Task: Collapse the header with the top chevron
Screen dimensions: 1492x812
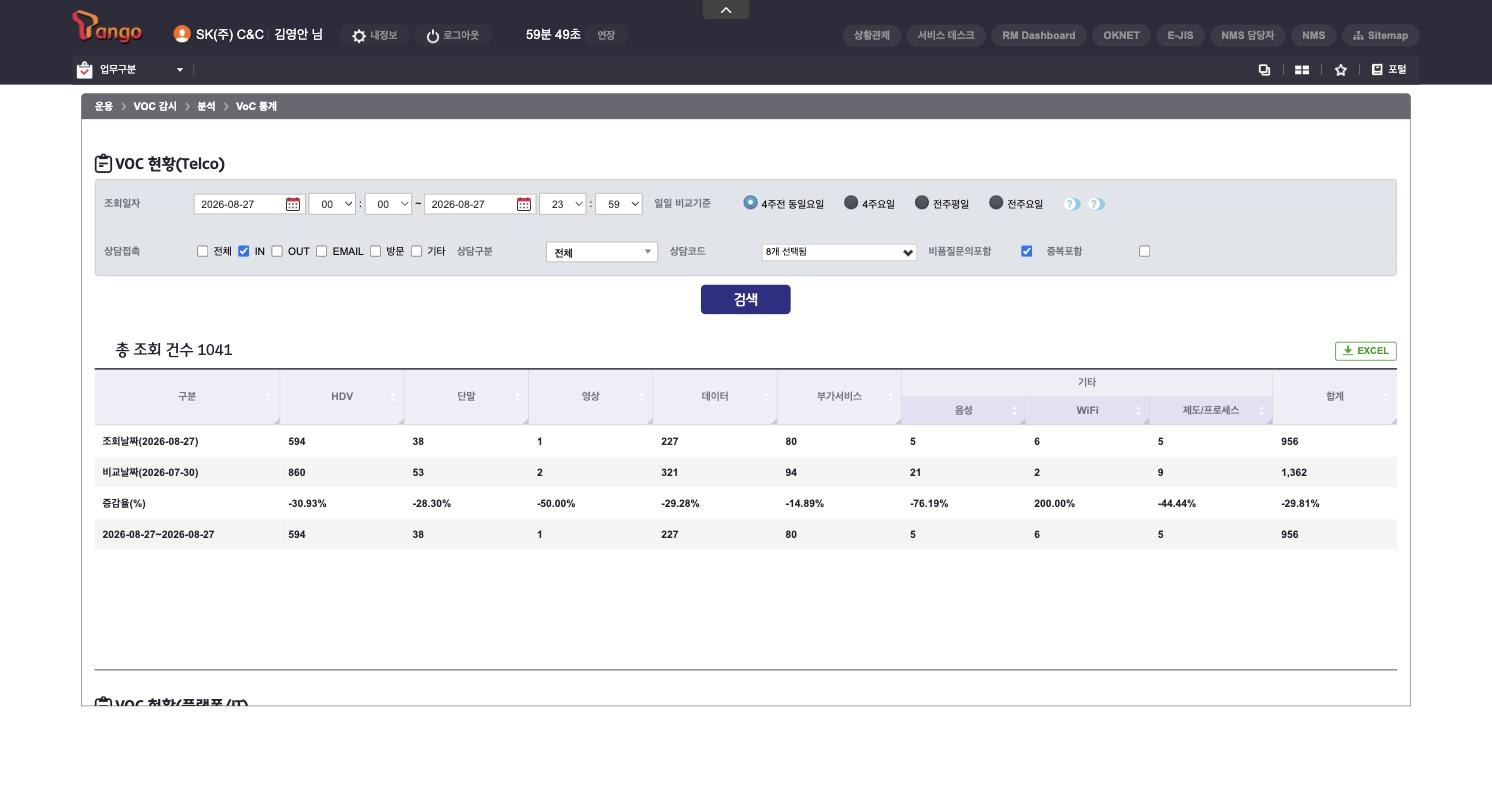Action: [x=726, y=10]
